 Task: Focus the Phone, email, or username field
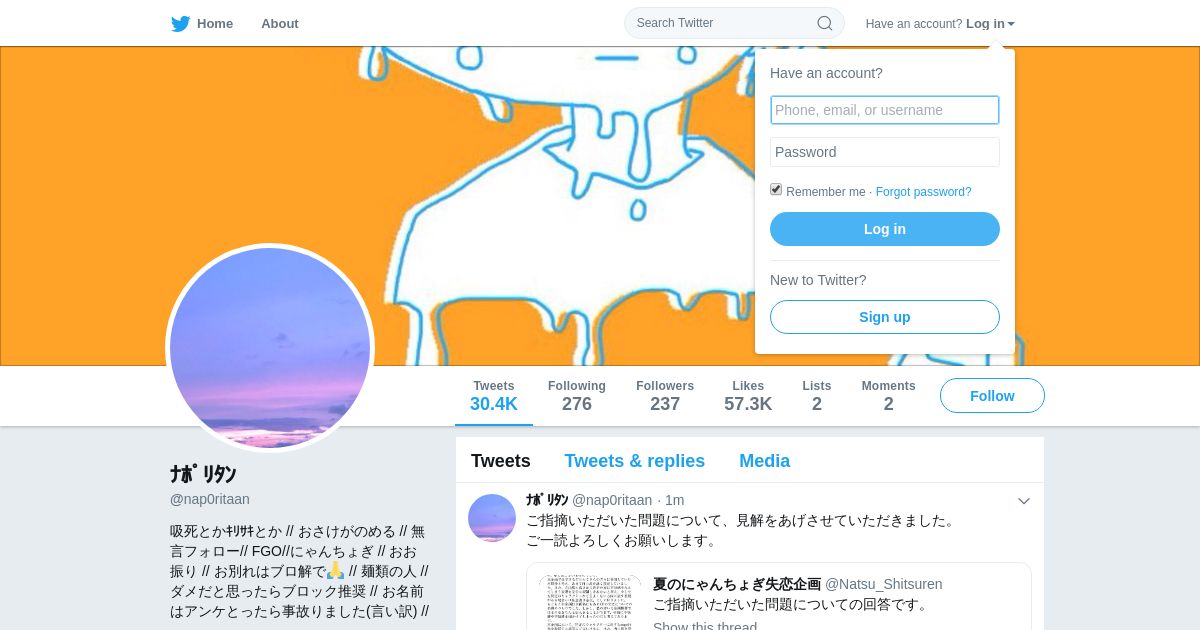tap(885, 110)
